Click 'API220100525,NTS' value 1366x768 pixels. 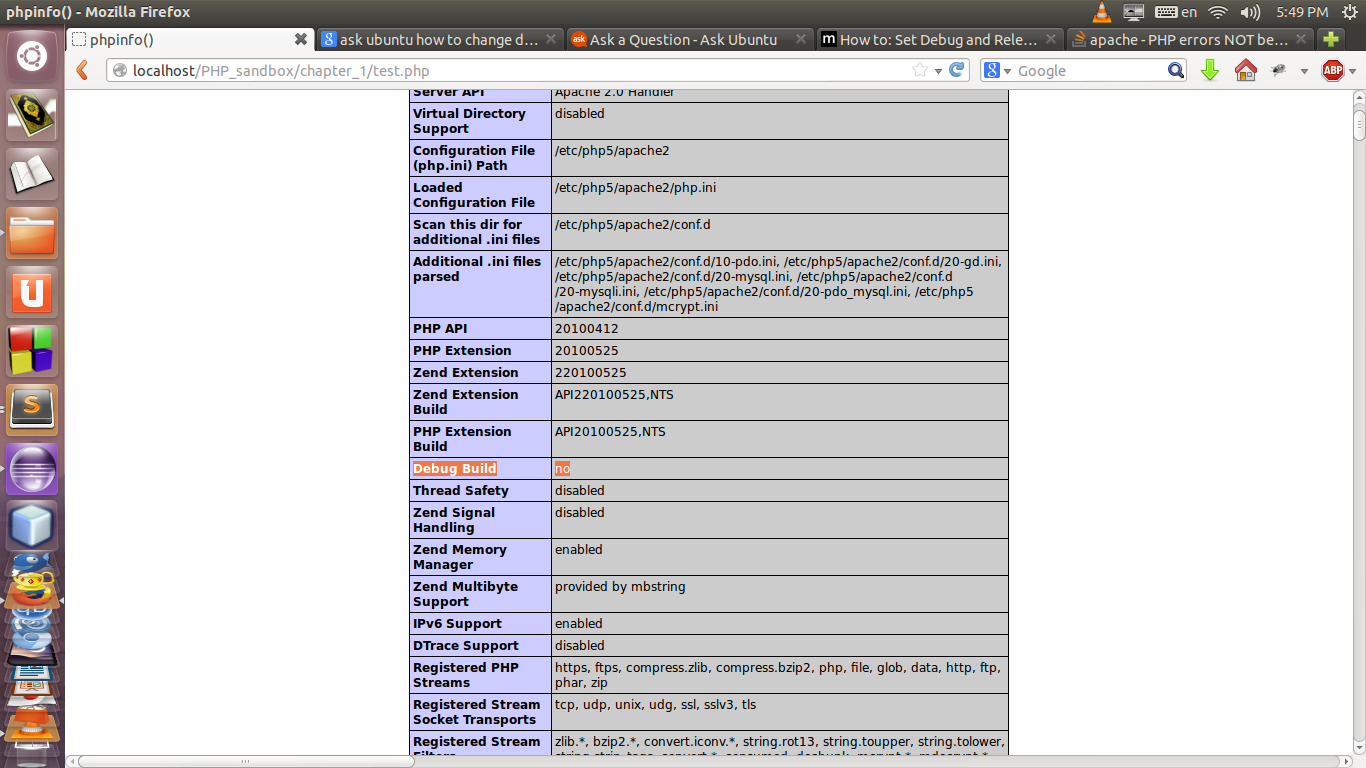pos(614,395)
